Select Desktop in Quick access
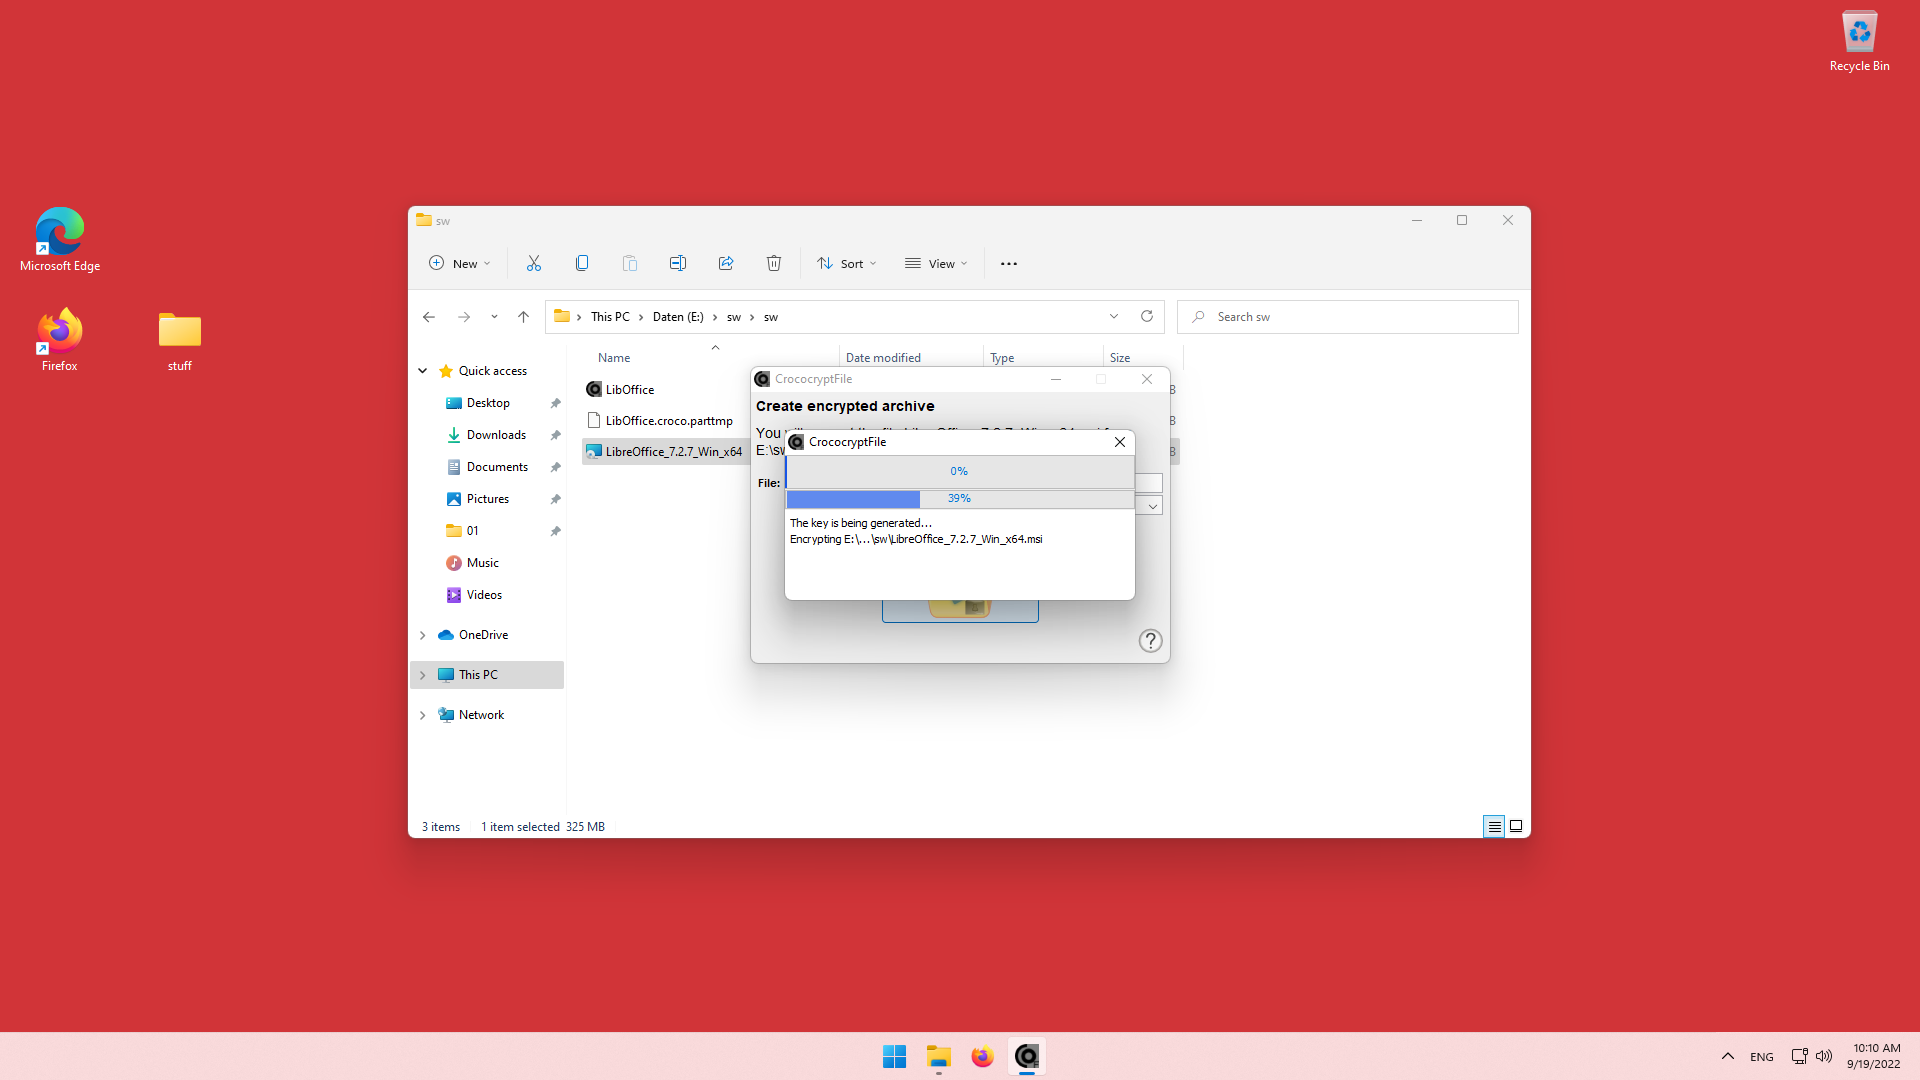This screenshot has width=1920, height=1080. point(487,403)
